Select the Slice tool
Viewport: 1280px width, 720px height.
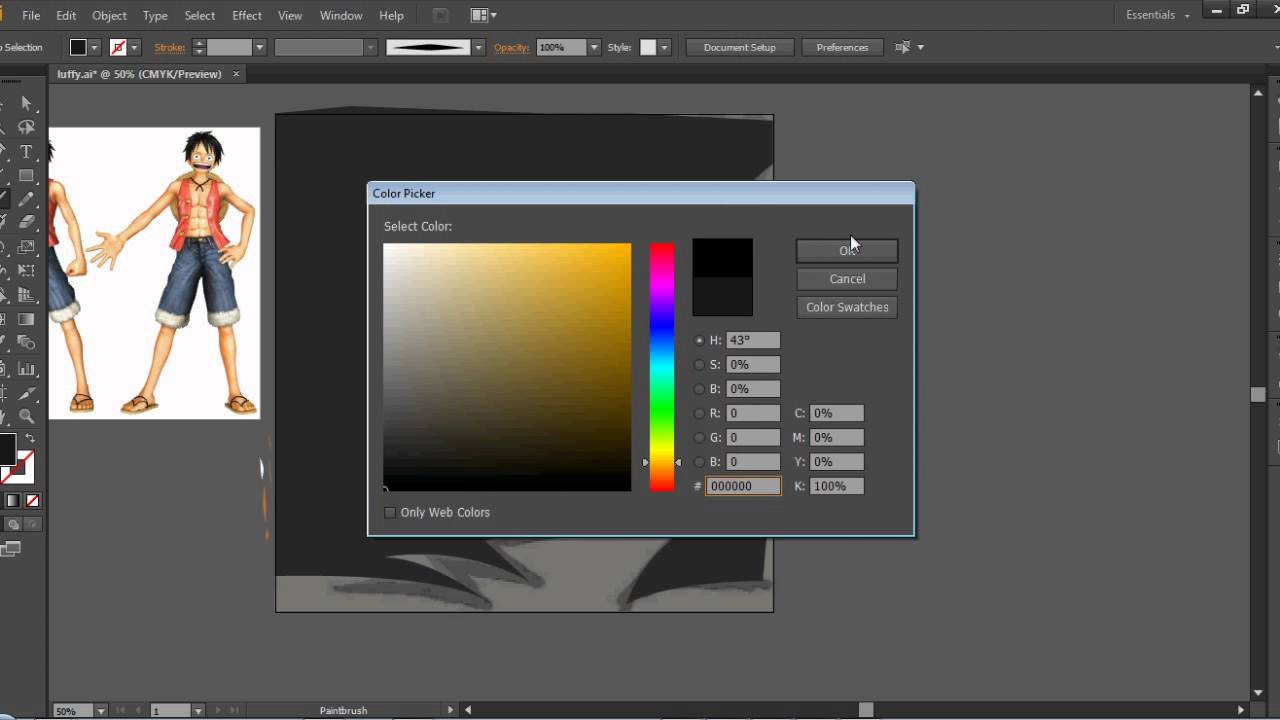tap(27, 393)
